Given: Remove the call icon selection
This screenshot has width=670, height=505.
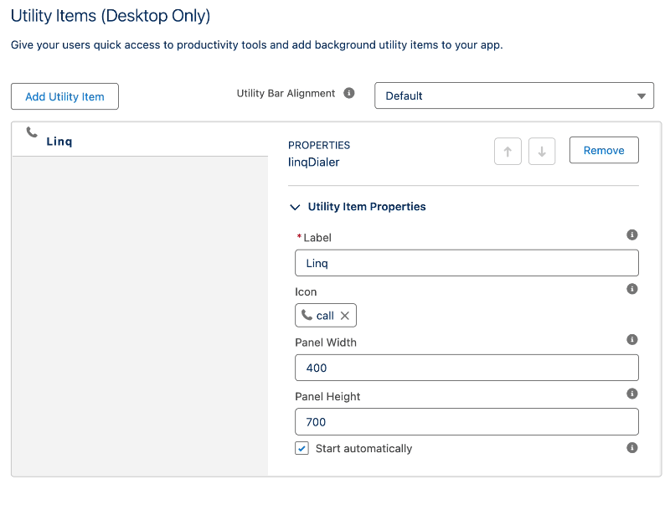Looking at the screenshot, I should pyautogui.click(x=345, y=316).
